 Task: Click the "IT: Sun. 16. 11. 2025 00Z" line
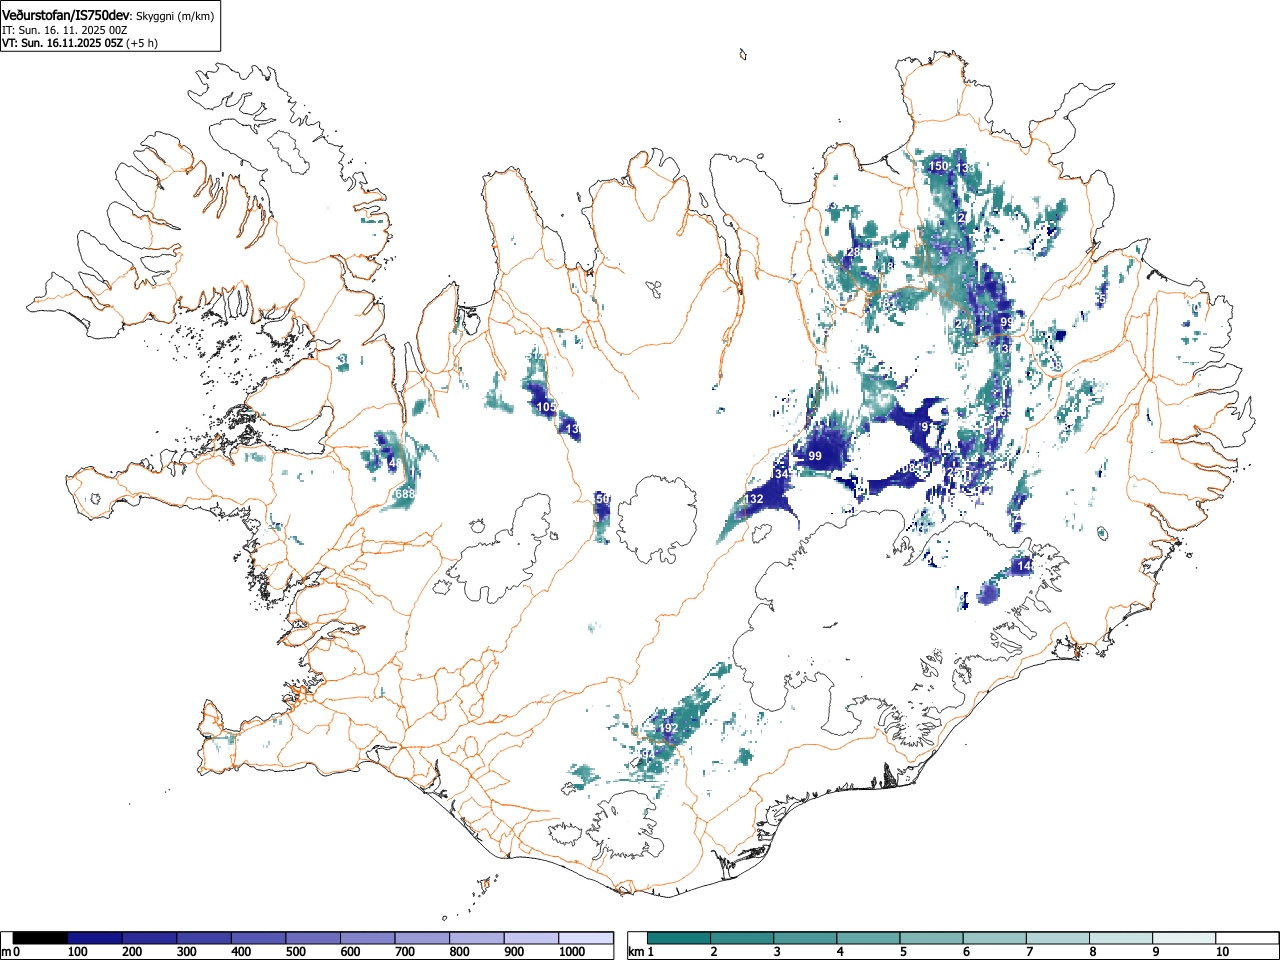tap(64, 30)
